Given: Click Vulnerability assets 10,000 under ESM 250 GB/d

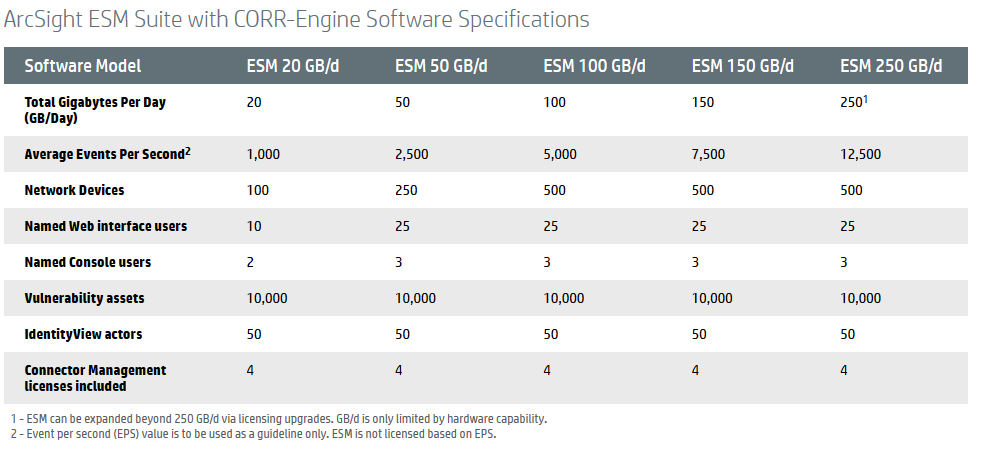Looking at the screenshot, I should (x=861, y=299).
